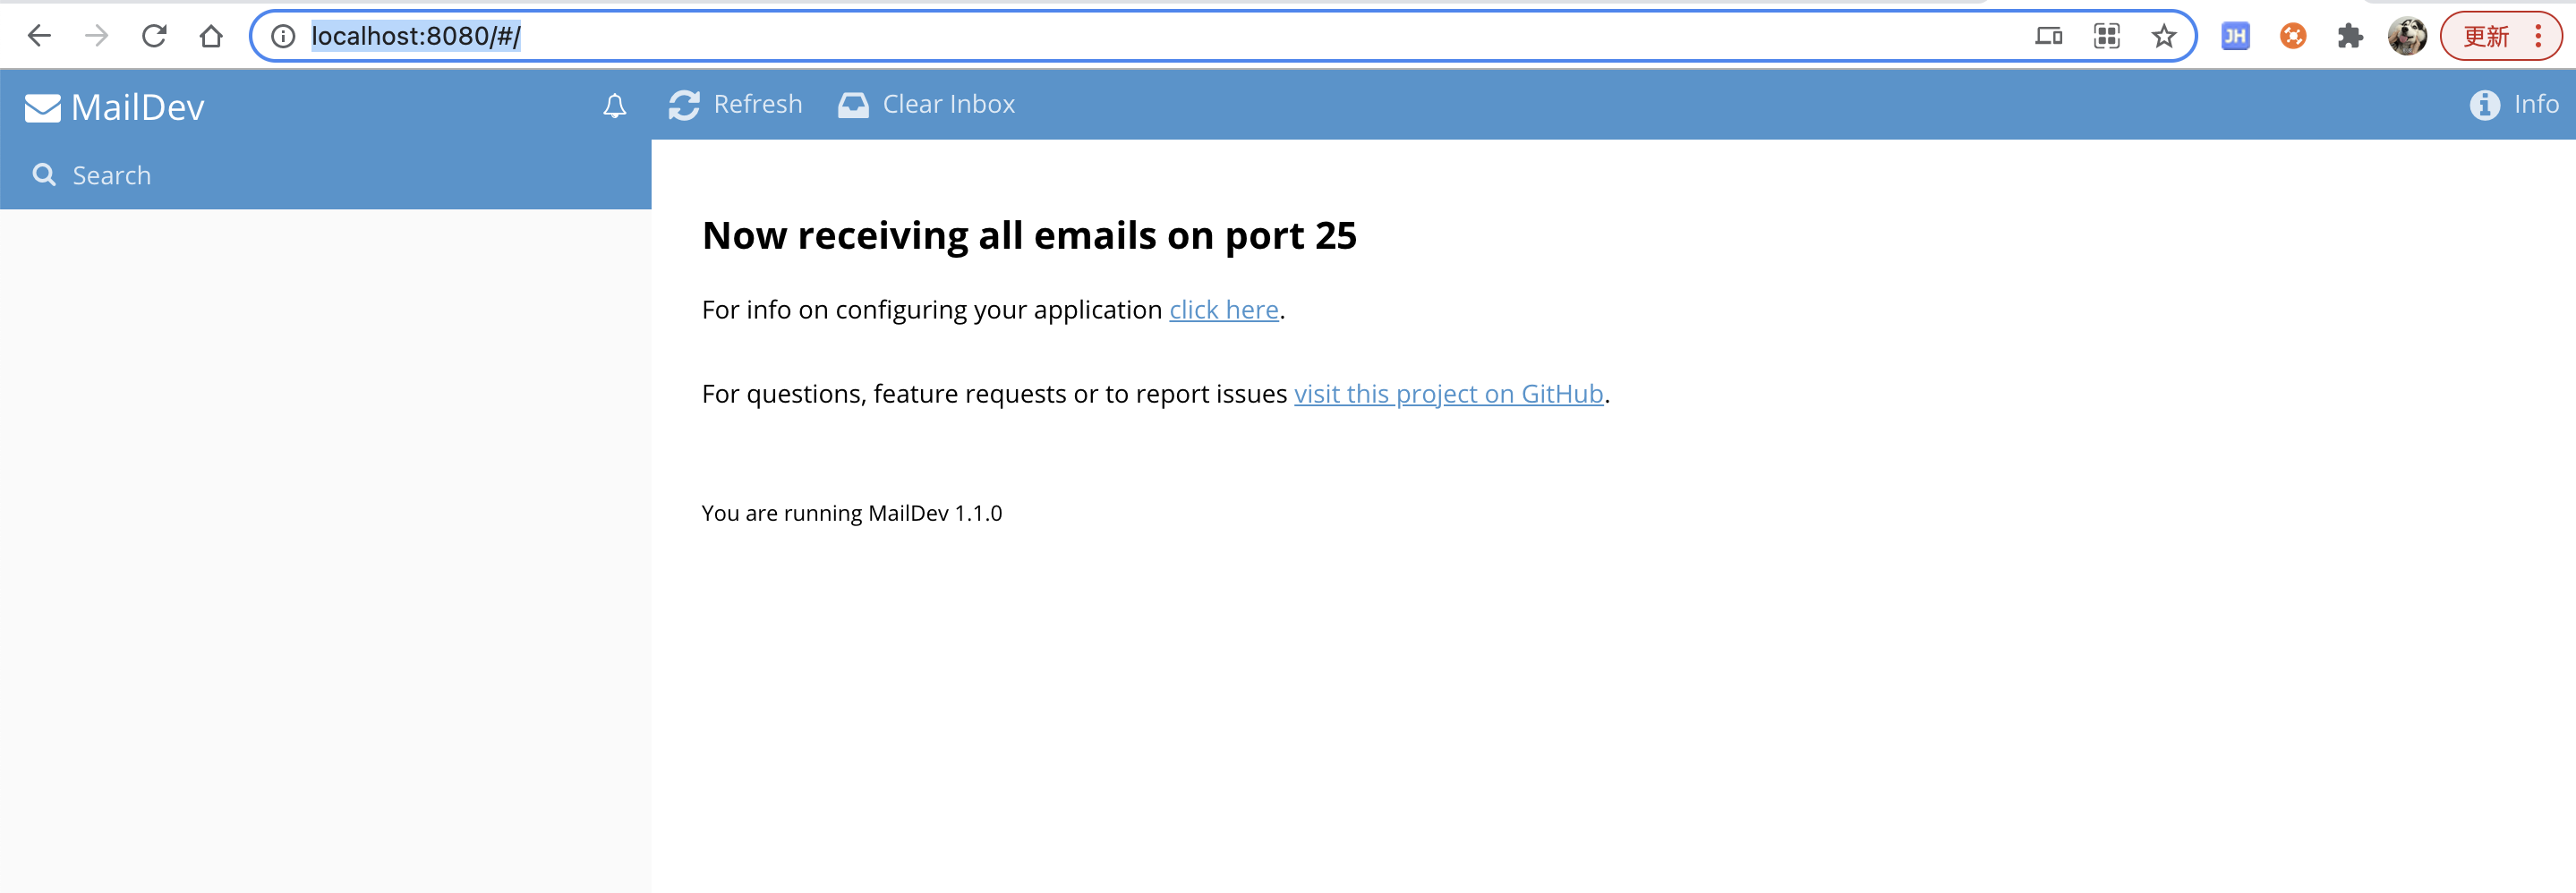Click heading 'Now receiving all emails on port 25'
This screenshot has width=2576, height=893.
click(1029, 236)
